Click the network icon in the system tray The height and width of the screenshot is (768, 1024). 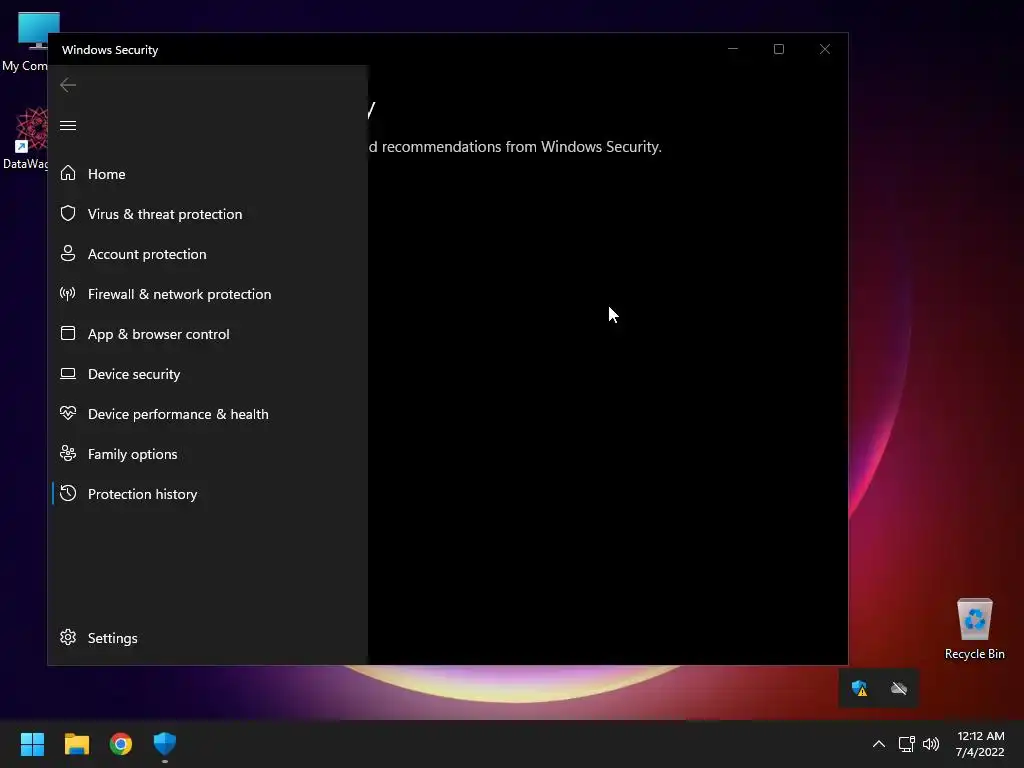click(x=906, y=744)
